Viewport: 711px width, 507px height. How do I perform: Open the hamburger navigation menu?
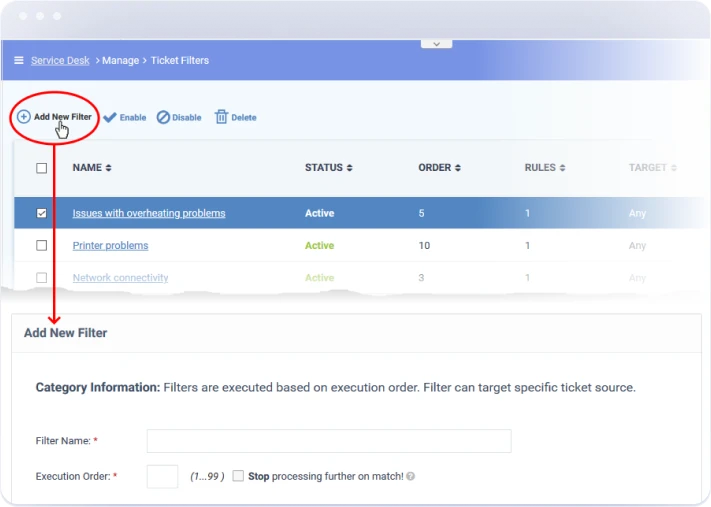19,61
